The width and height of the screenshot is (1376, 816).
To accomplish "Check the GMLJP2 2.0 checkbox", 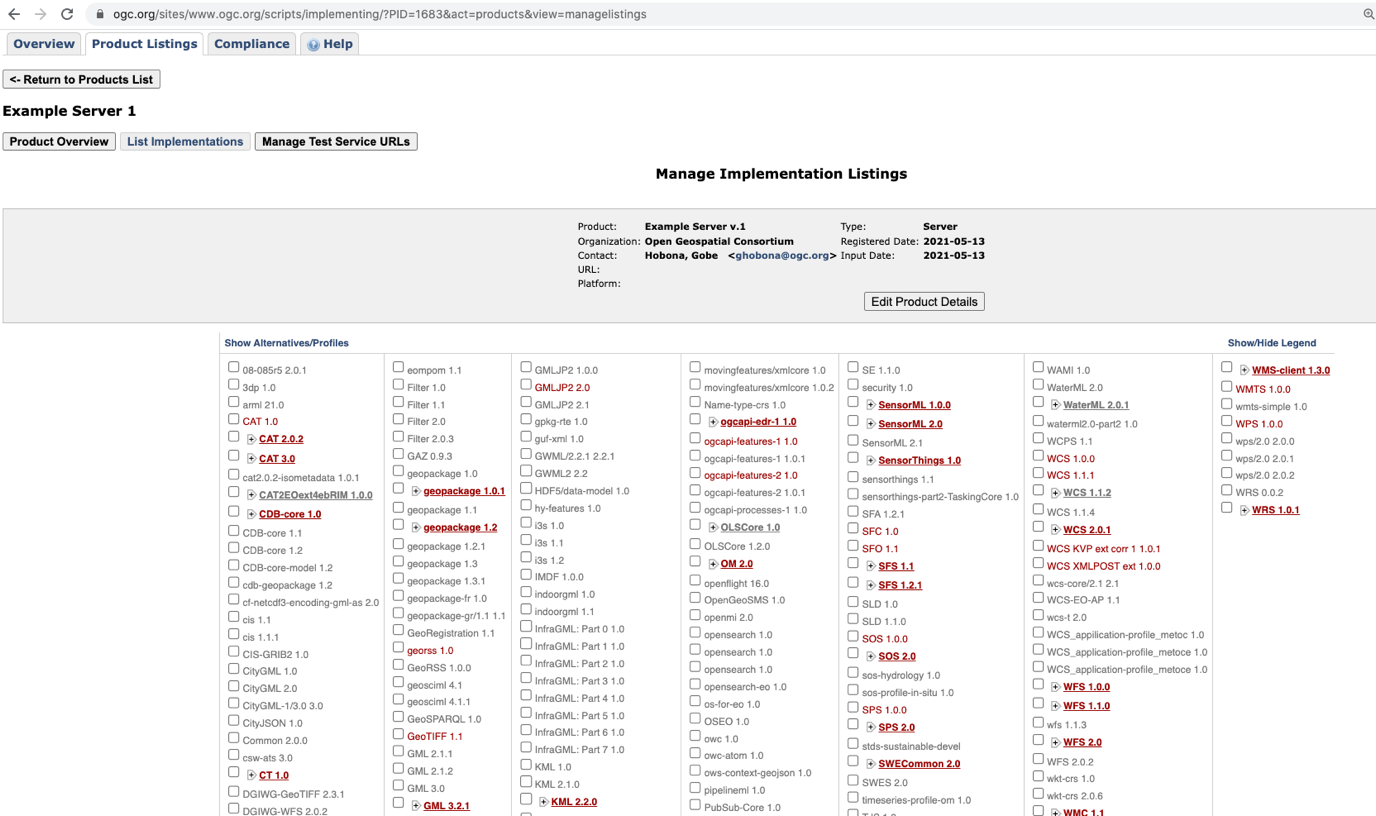I will click(x=526, y=385).
